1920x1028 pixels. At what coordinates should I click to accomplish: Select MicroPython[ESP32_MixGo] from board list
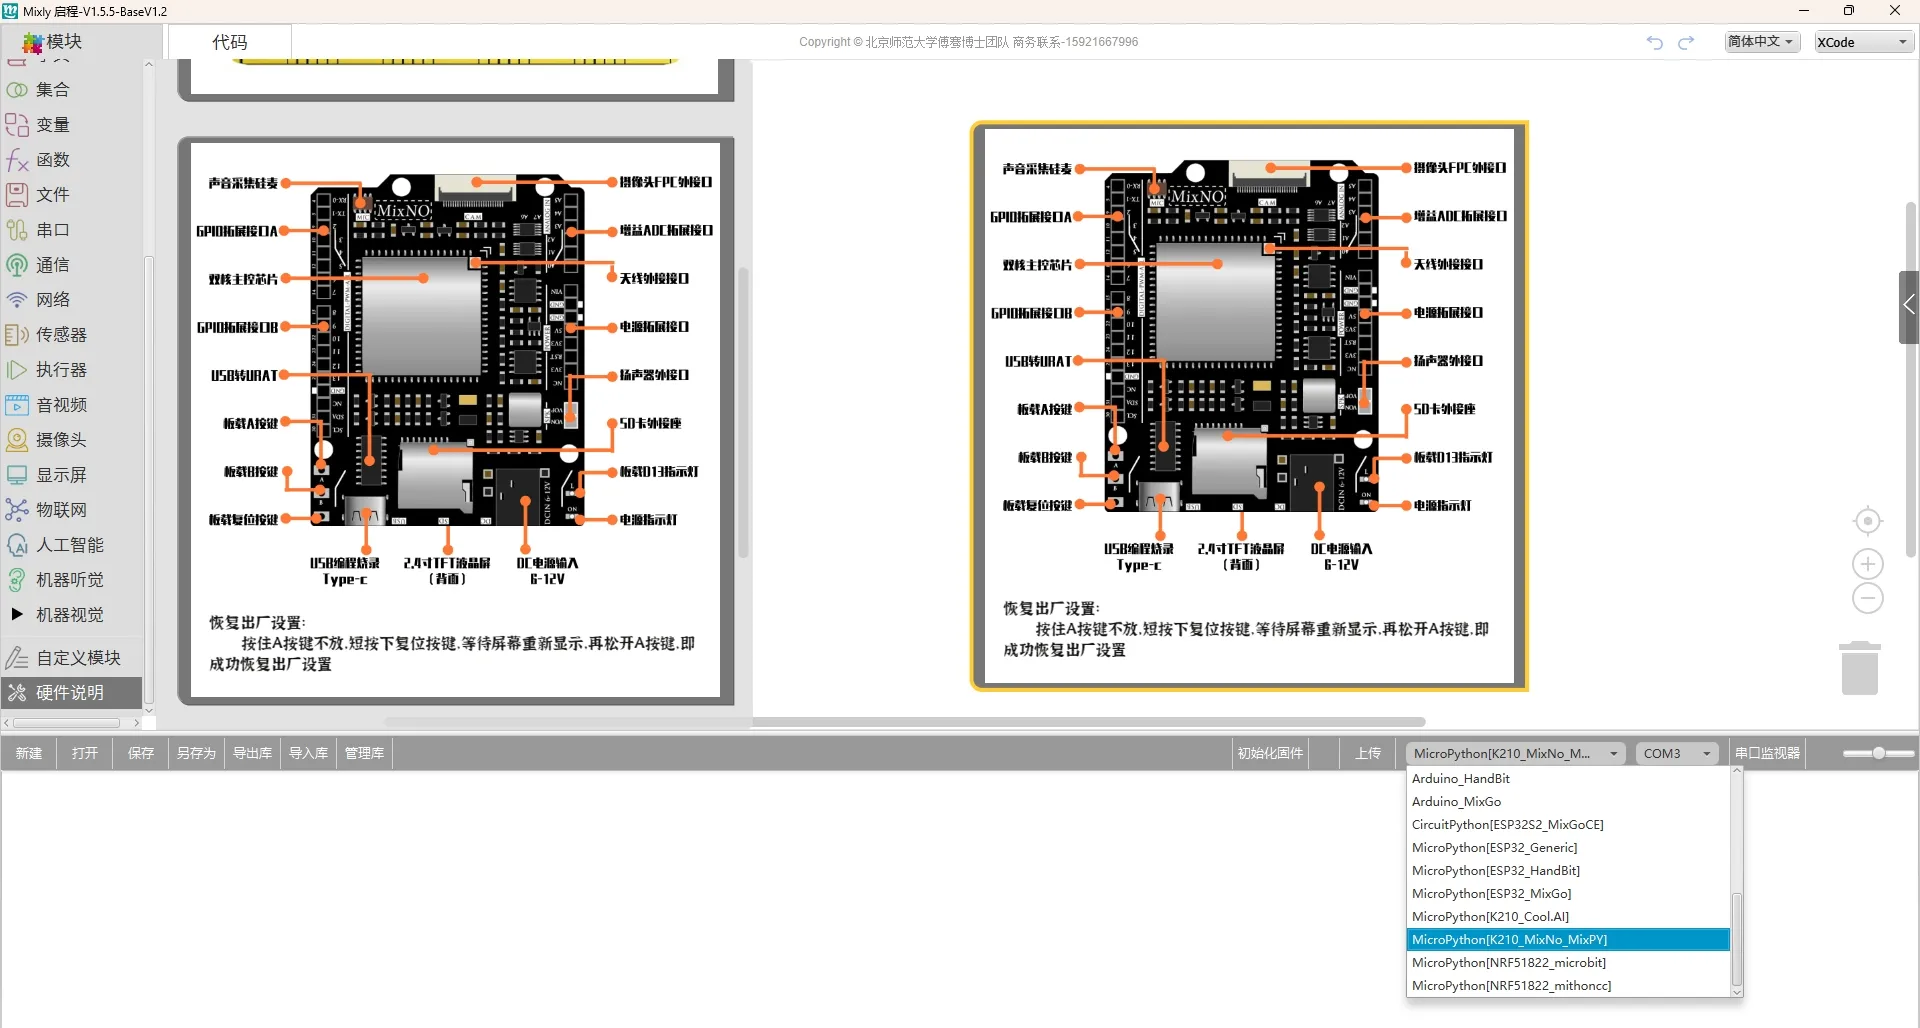(1491, 894)
